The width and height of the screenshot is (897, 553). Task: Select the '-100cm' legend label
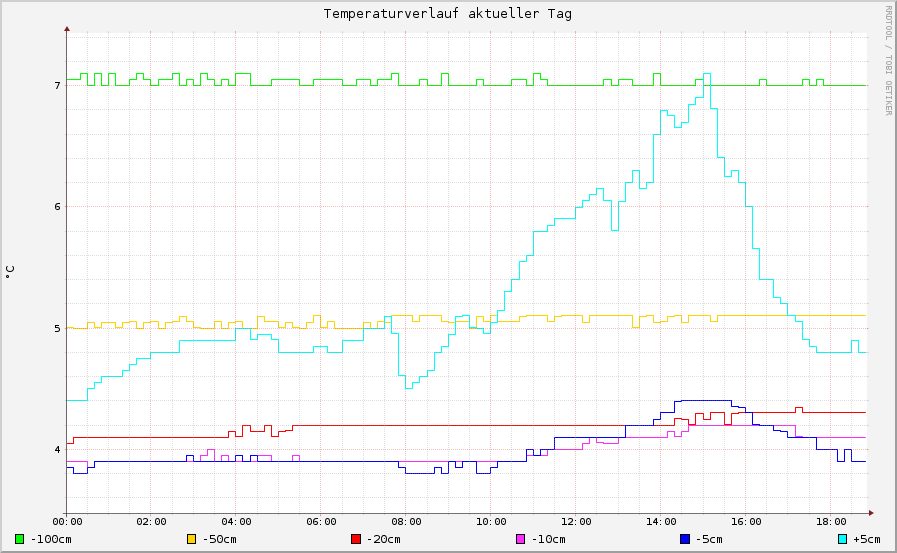(x=51, y=539)
